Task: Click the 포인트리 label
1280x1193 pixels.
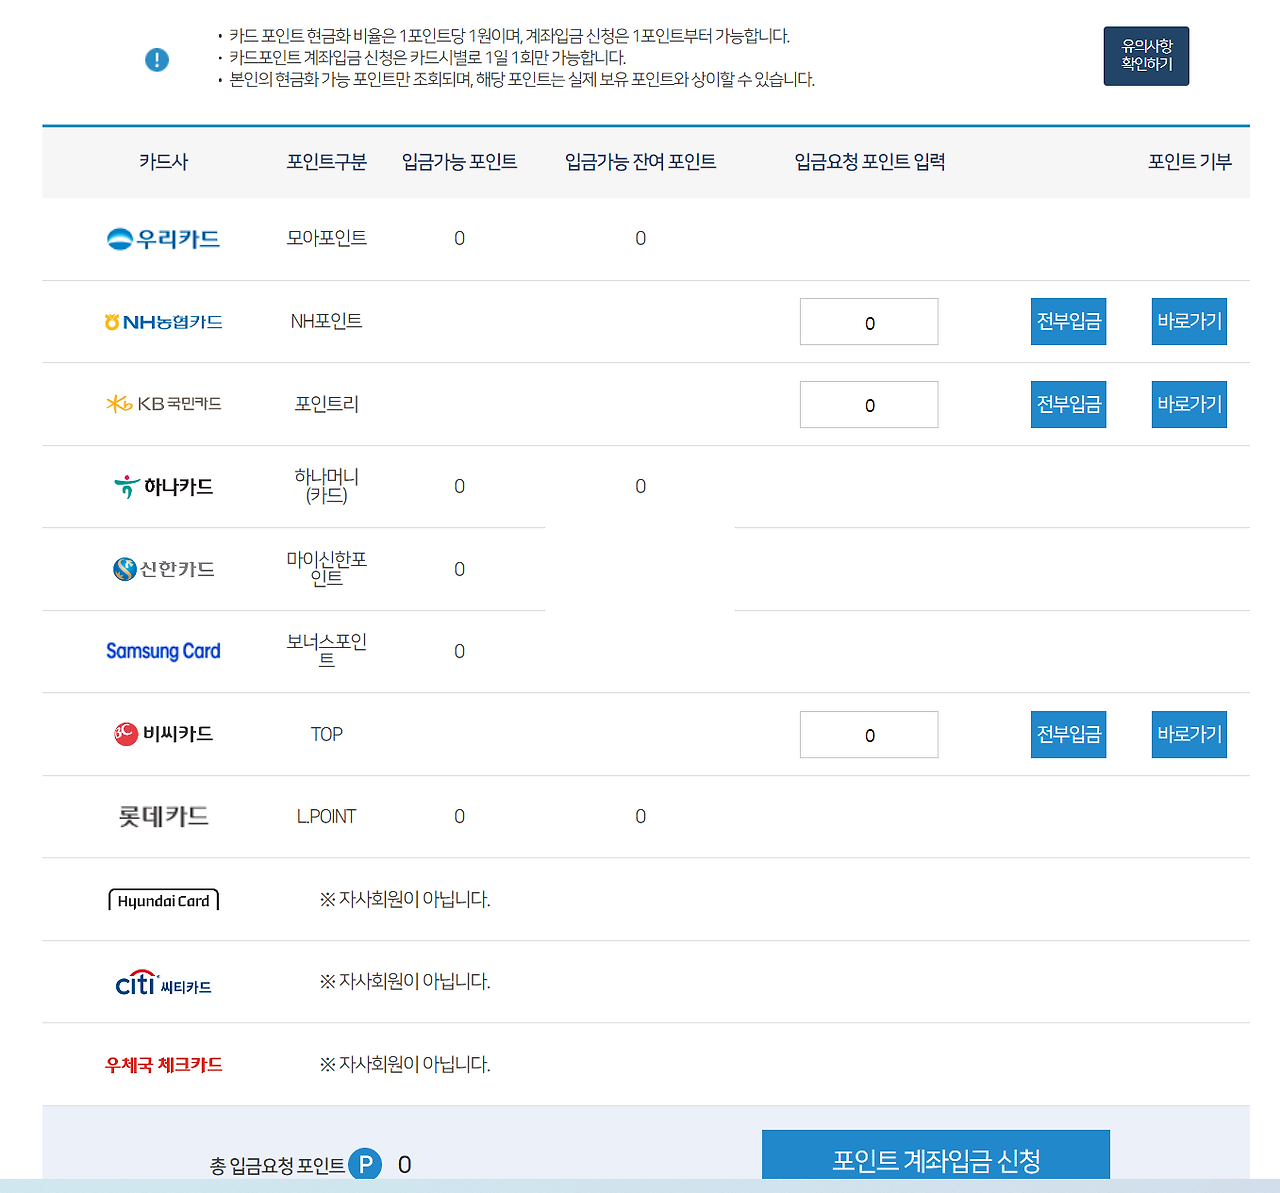Action: point(326,404)
